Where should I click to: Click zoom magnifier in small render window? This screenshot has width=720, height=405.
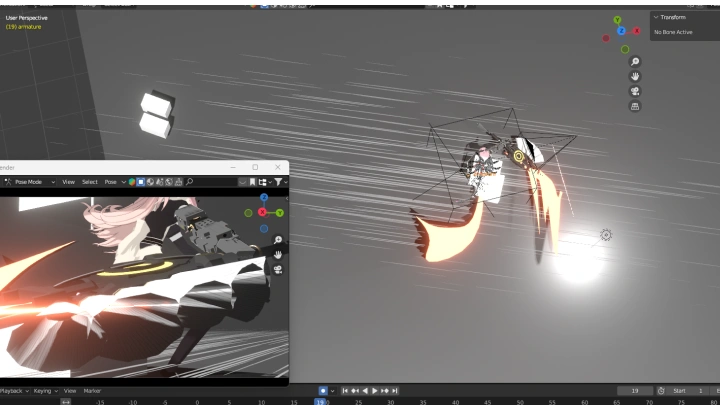click(278, 240)
